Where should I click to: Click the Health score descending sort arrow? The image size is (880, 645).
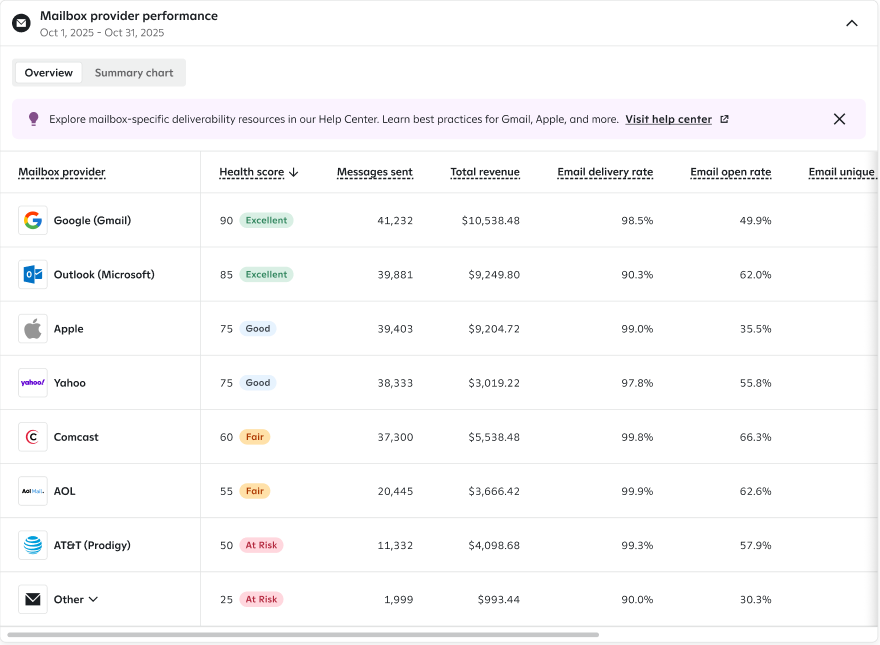tap(294, 172)
